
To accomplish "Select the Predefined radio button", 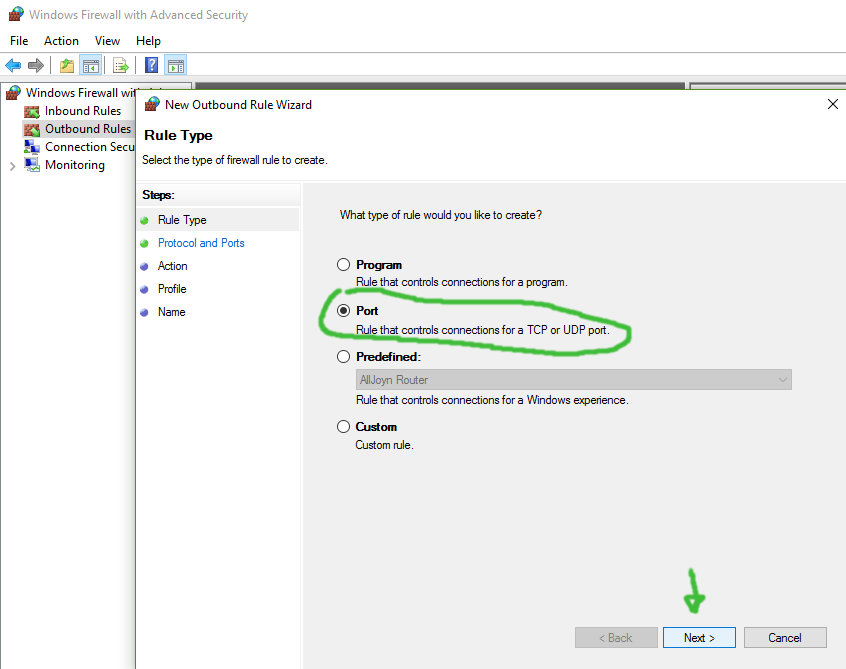I will pos(343,357).
